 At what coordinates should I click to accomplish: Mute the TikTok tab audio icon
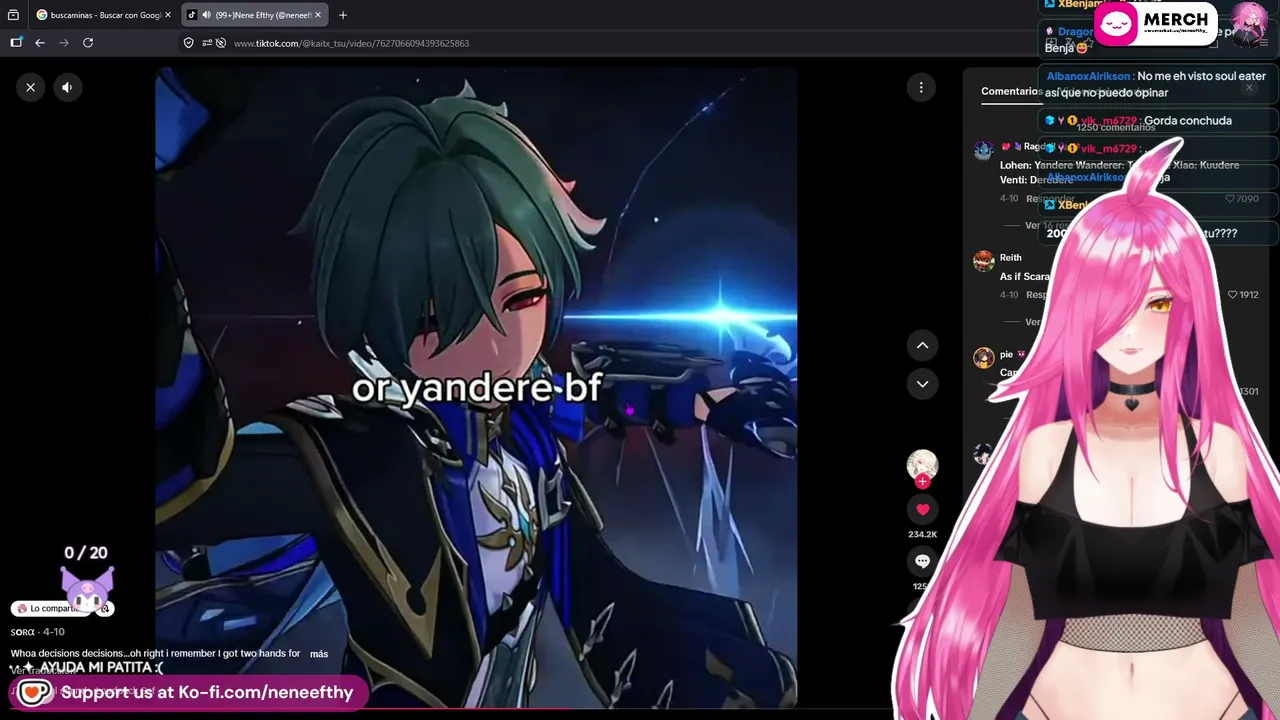point(205,15)
